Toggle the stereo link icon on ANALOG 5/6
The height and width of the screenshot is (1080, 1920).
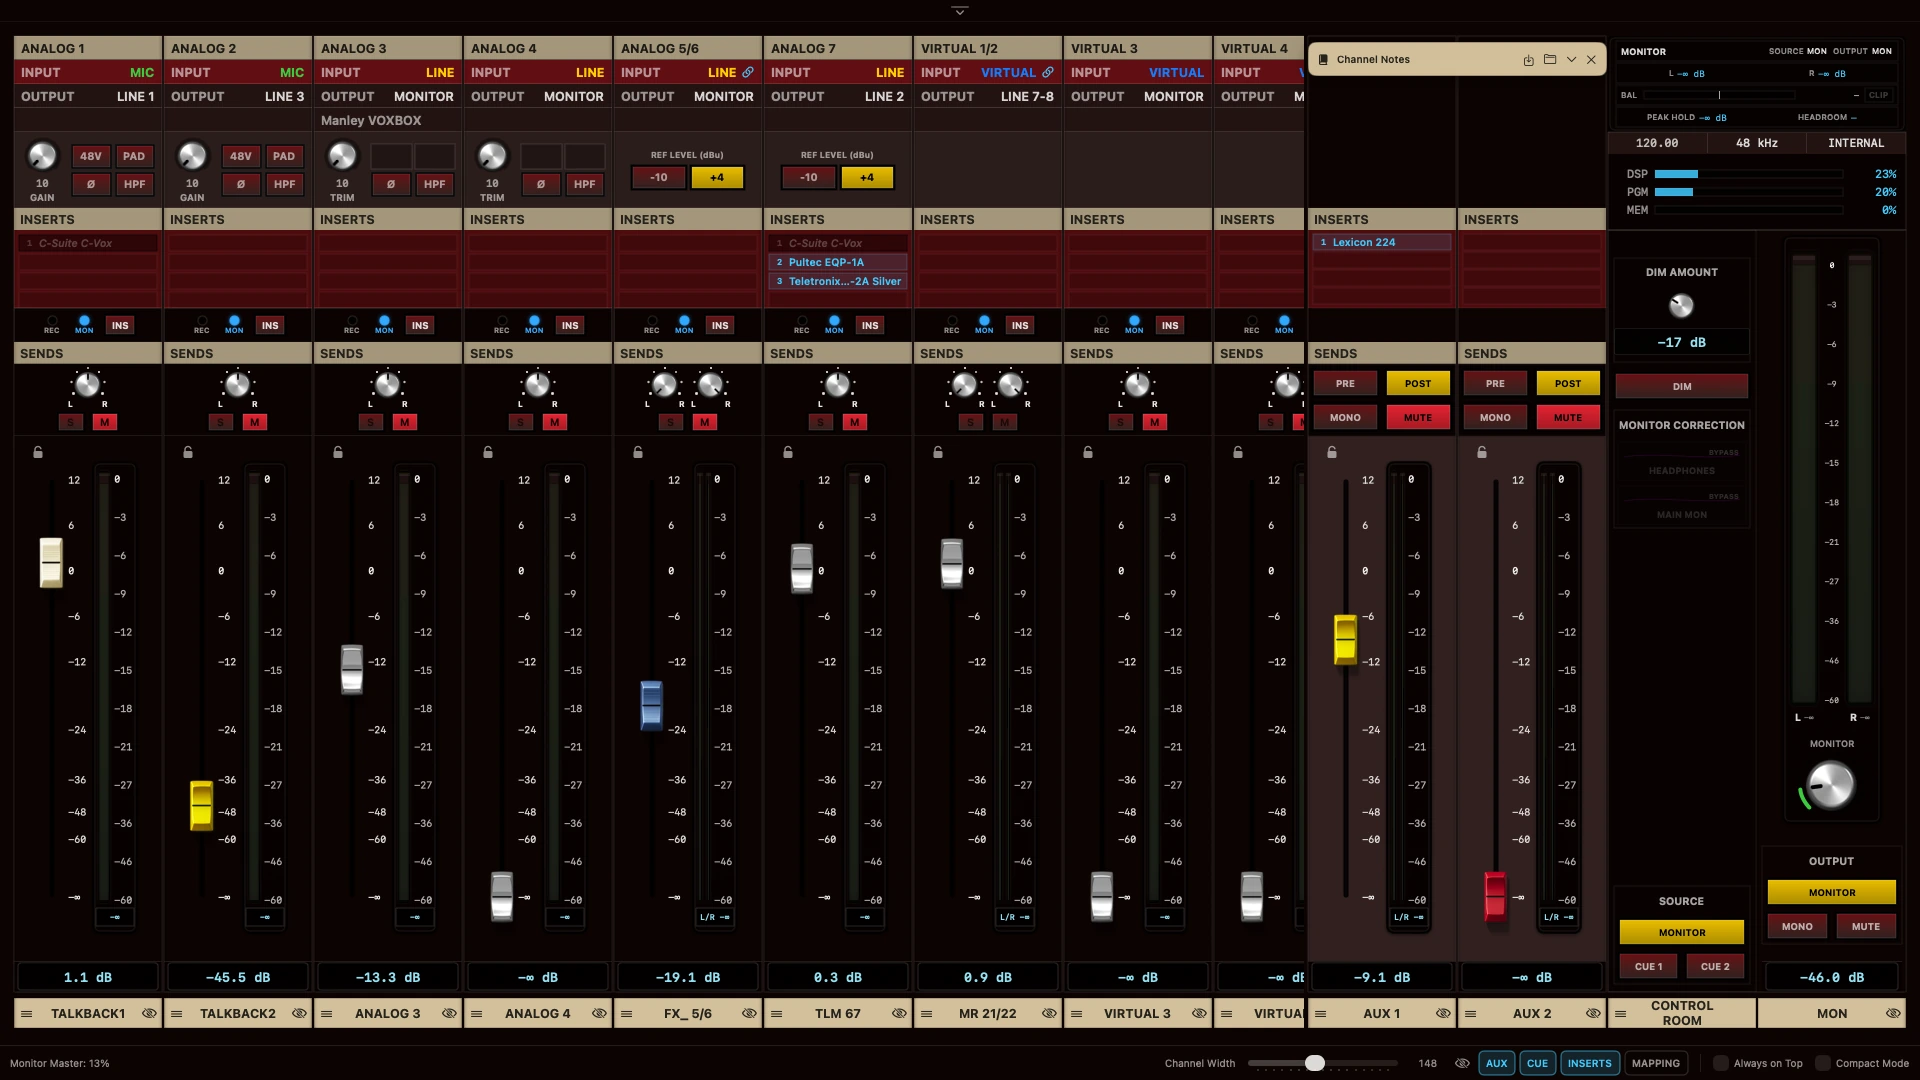point(747,72)
